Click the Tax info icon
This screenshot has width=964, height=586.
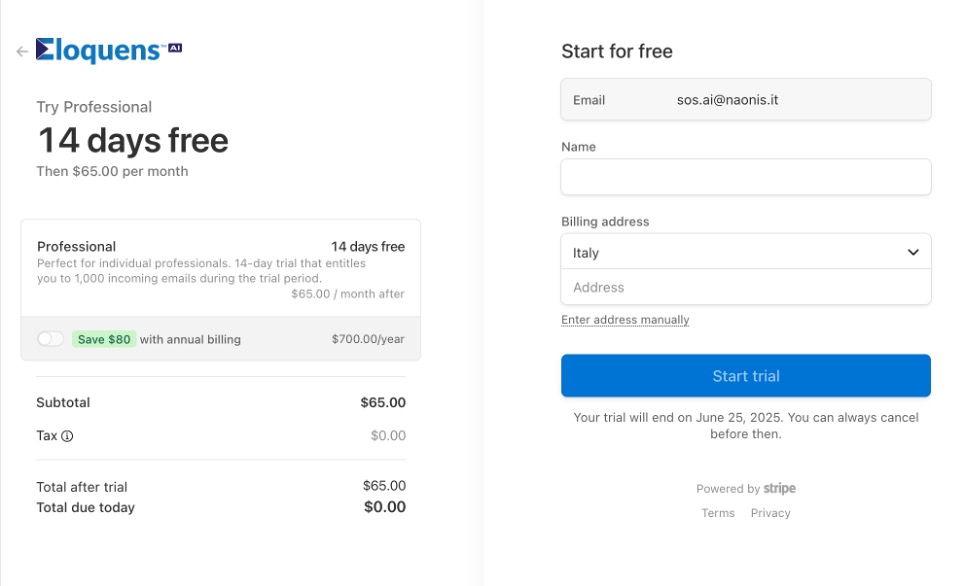[67, 436]
